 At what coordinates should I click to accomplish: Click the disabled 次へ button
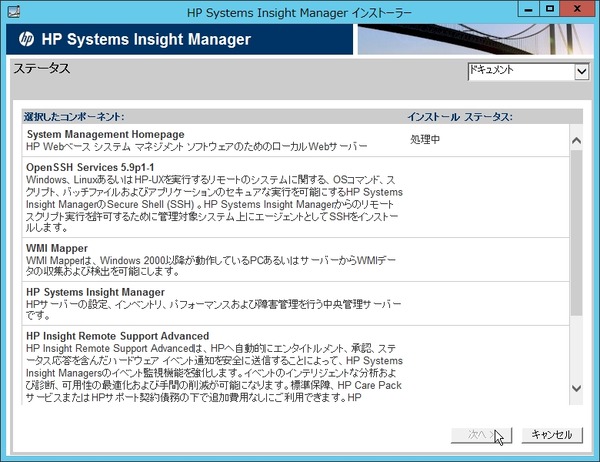(481, 435)
